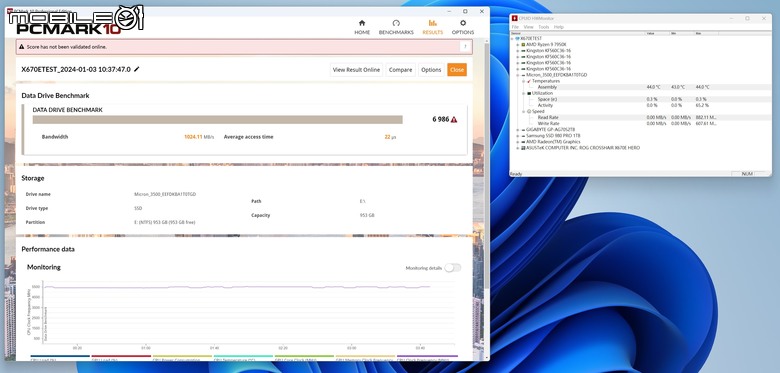Expand the AMD Radeon Graphics node
Image resolution: width=780 pixels, height=373 pixels.
[x=518, y=142]
